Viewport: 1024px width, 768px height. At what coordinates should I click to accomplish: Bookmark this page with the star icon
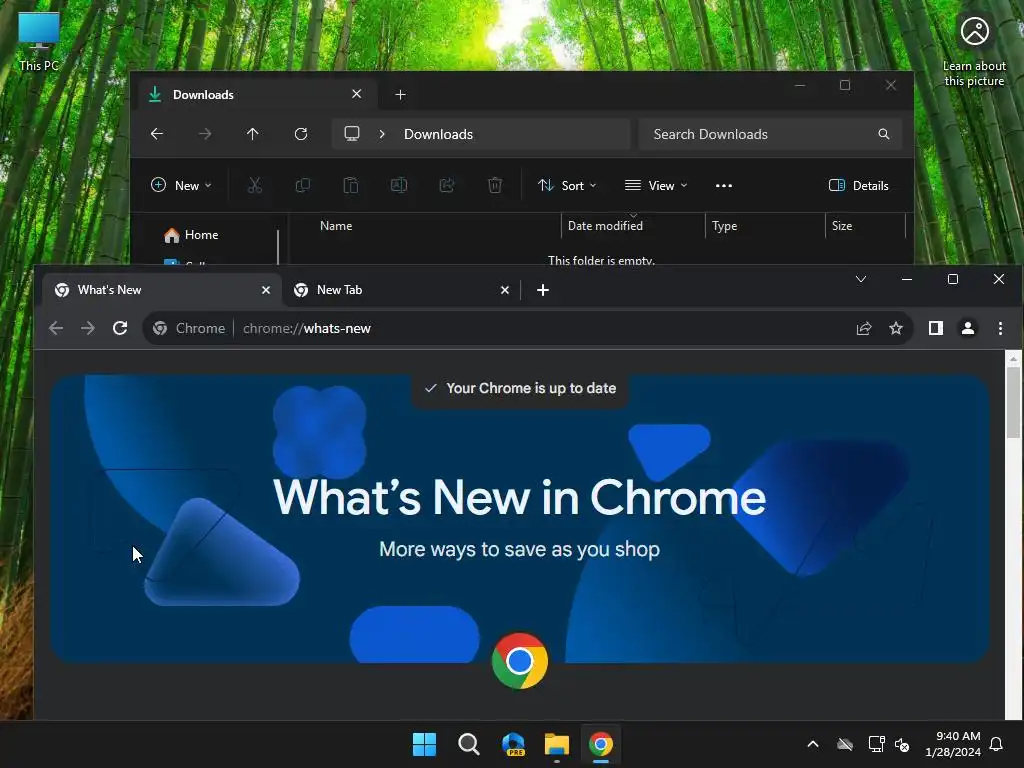[x=896, y=328]
